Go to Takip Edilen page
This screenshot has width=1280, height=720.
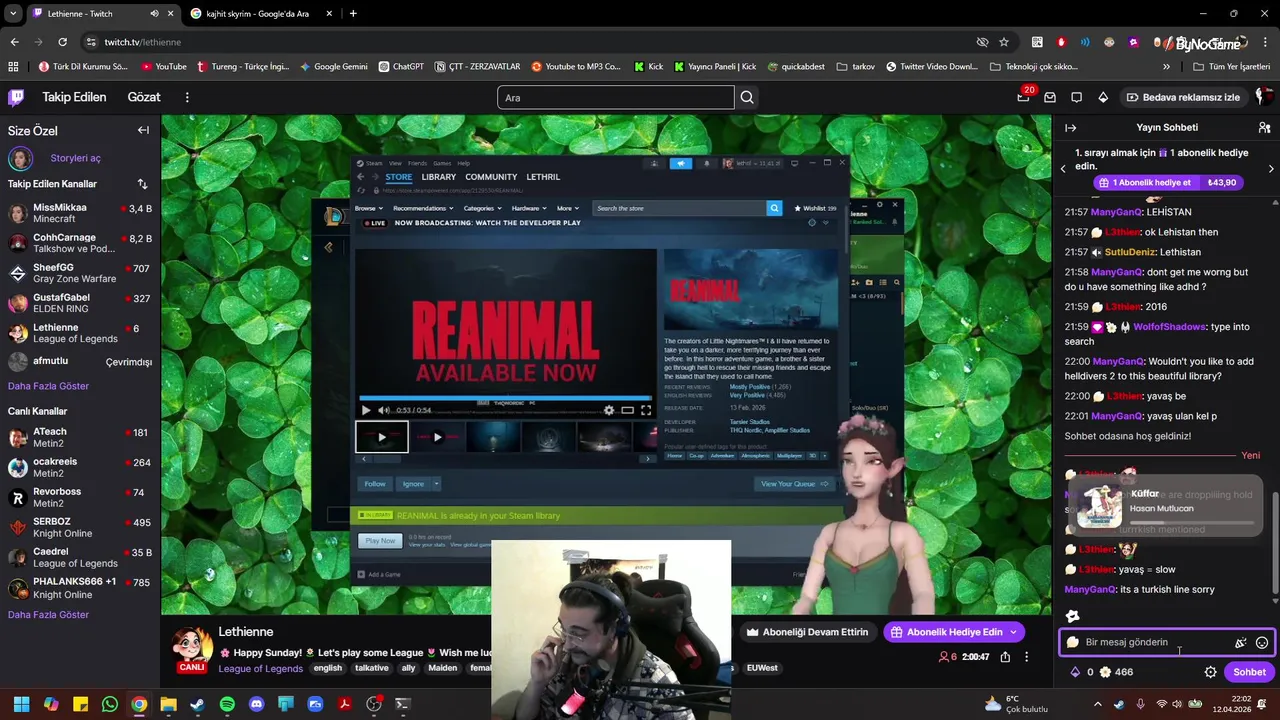click(x=74, y=97)
